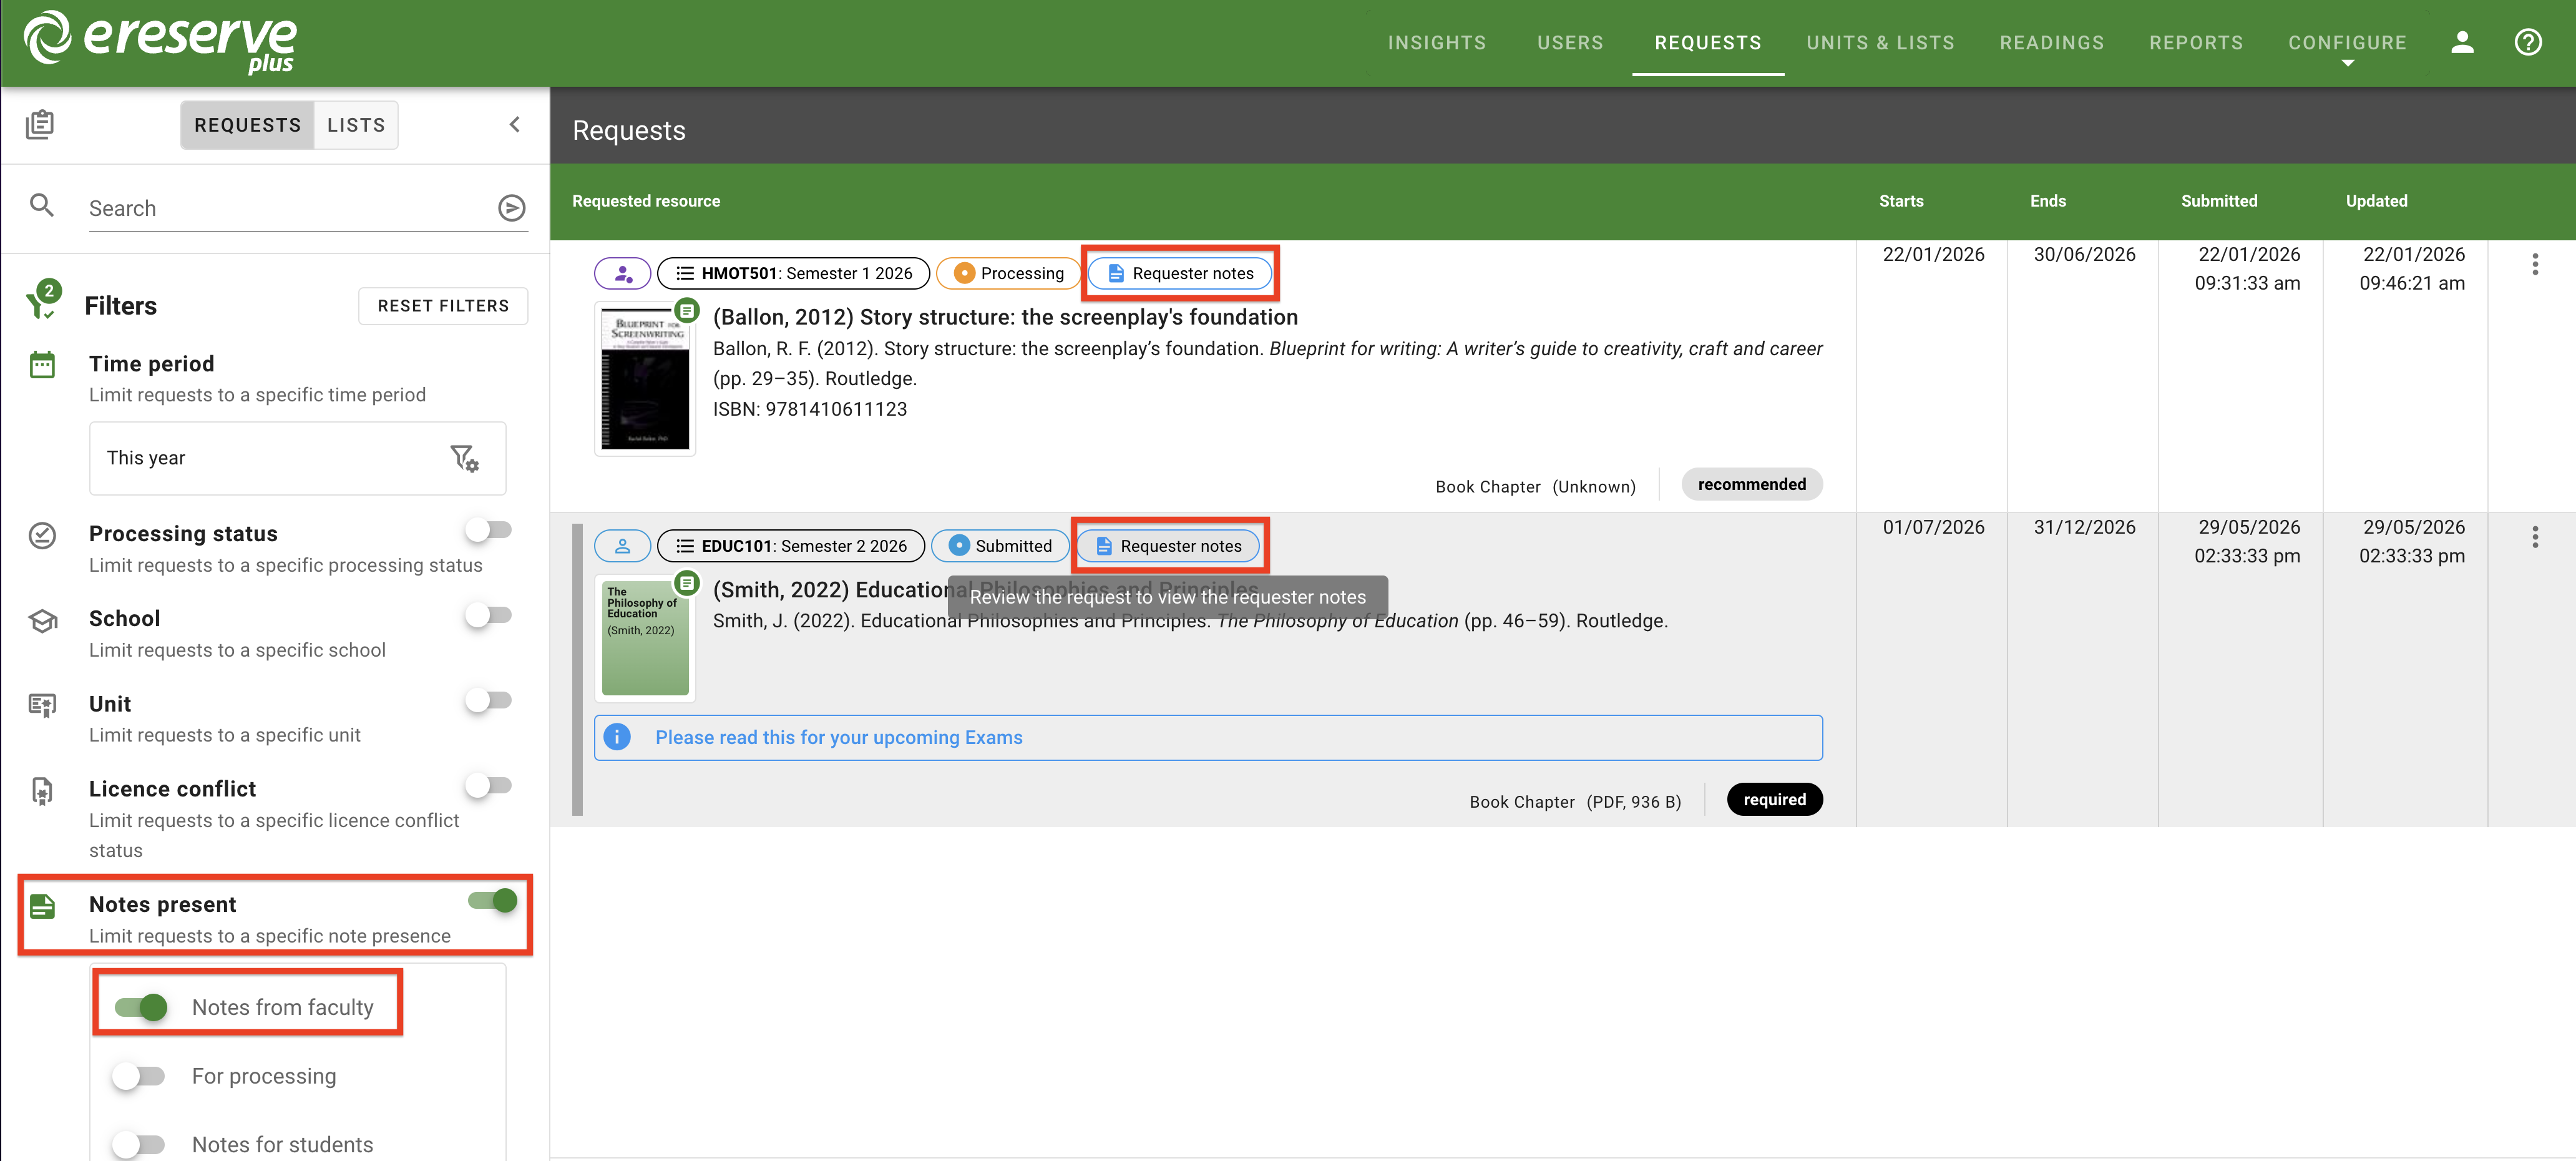Click the HMOT501: Semester 1 2026 chip
2576x1161 pixels.
[793, 273]
